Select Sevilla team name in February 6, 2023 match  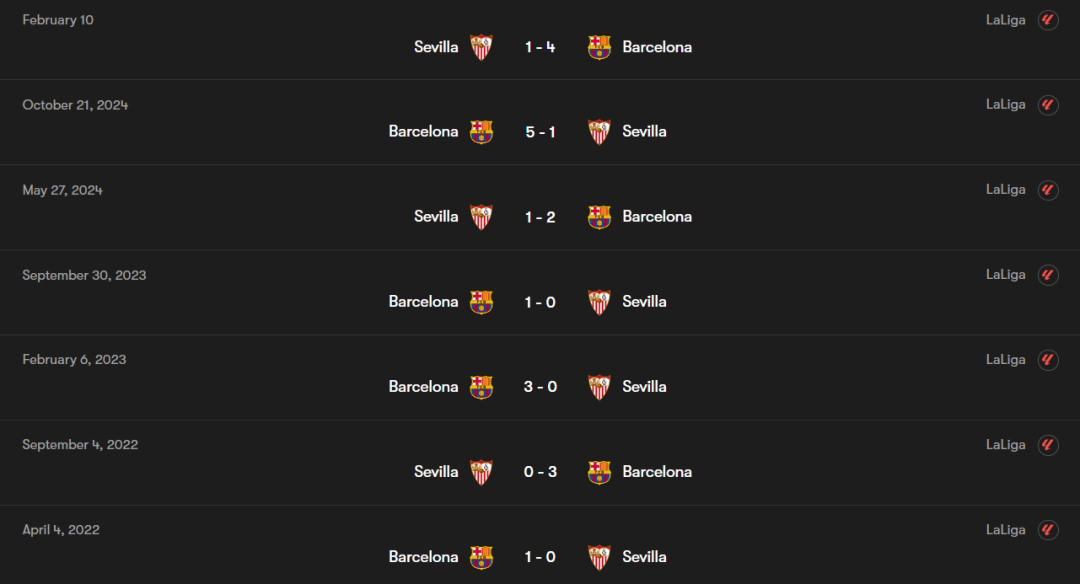point(644,387)
